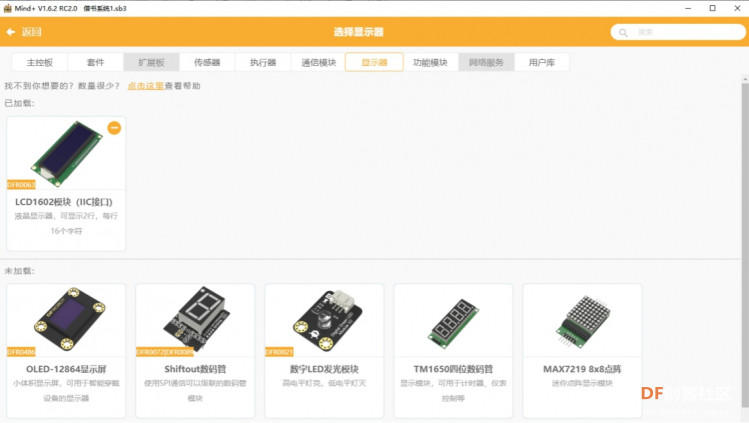Select the 显示器 tab

click(x=374, y=62)
